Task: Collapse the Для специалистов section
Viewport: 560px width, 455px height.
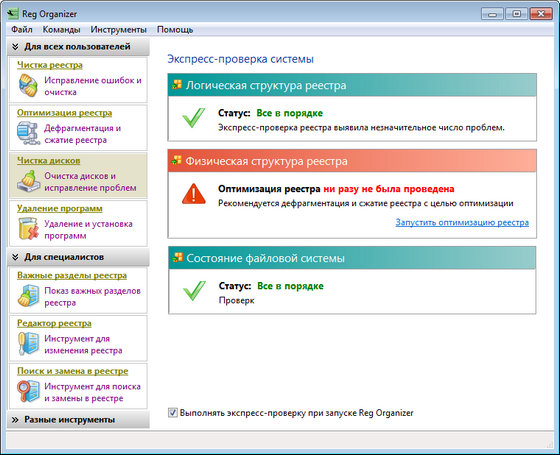Action: 78,257
